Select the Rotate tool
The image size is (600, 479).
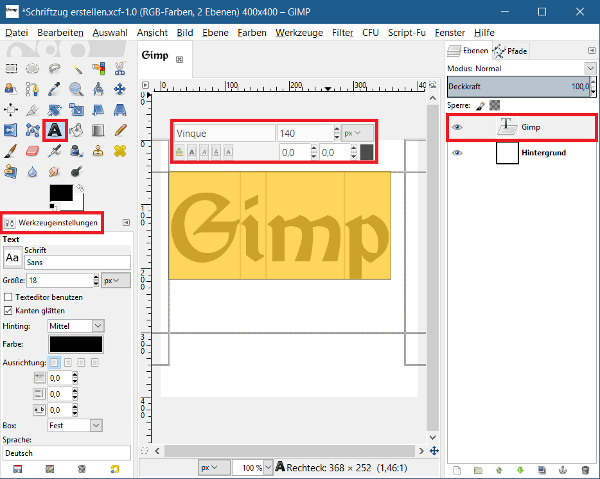[x=55, y=110]
